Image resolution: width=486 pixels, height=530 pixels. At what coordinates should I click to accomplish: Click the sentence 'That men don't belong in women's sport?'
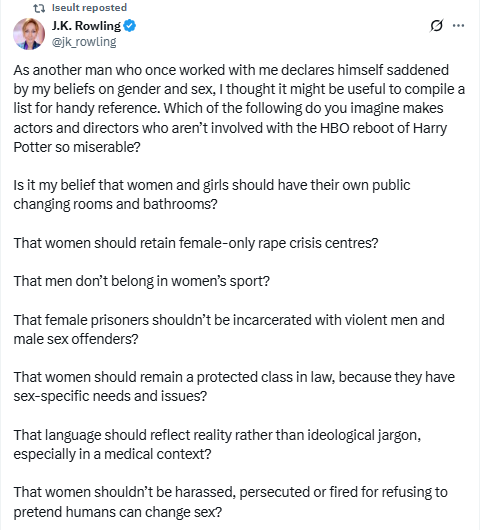coord(142,281)
